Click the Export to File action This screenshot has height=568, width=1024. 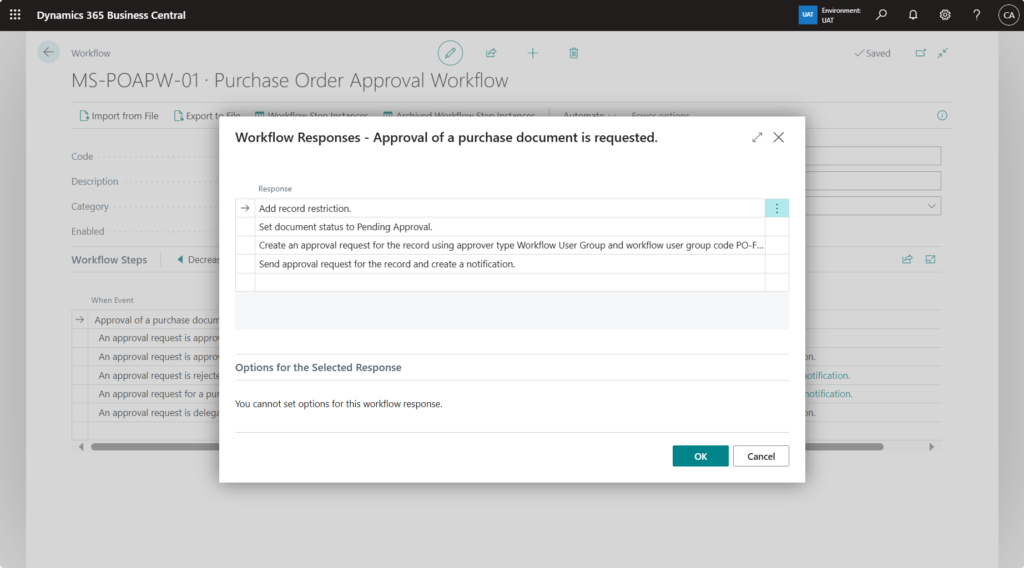[x=207, y=116]
